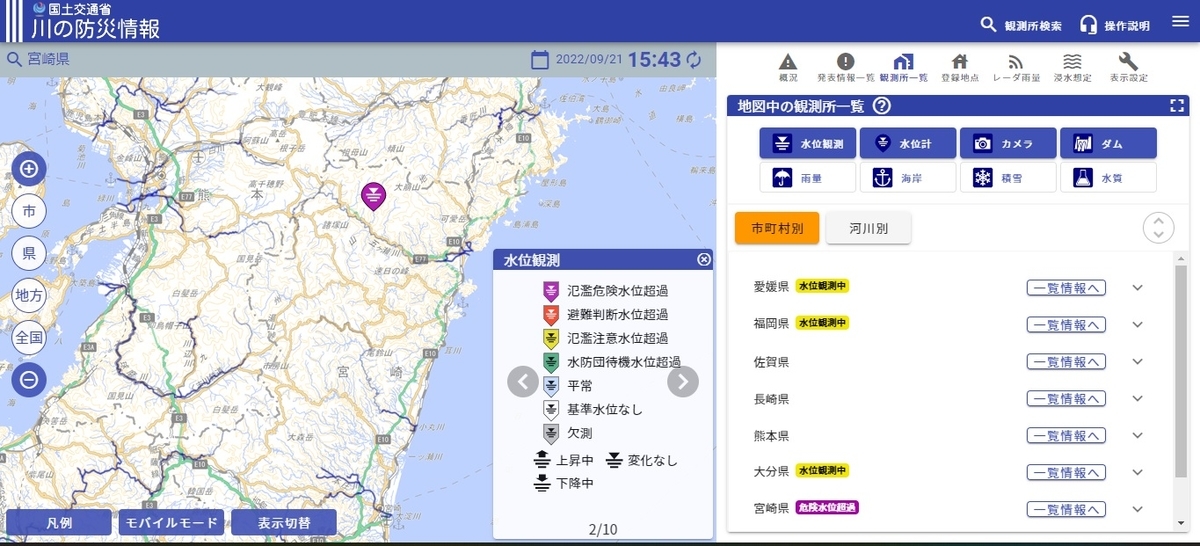
Task: Select the 観測所一覧 stations list tab
Action: pos(903,67)
